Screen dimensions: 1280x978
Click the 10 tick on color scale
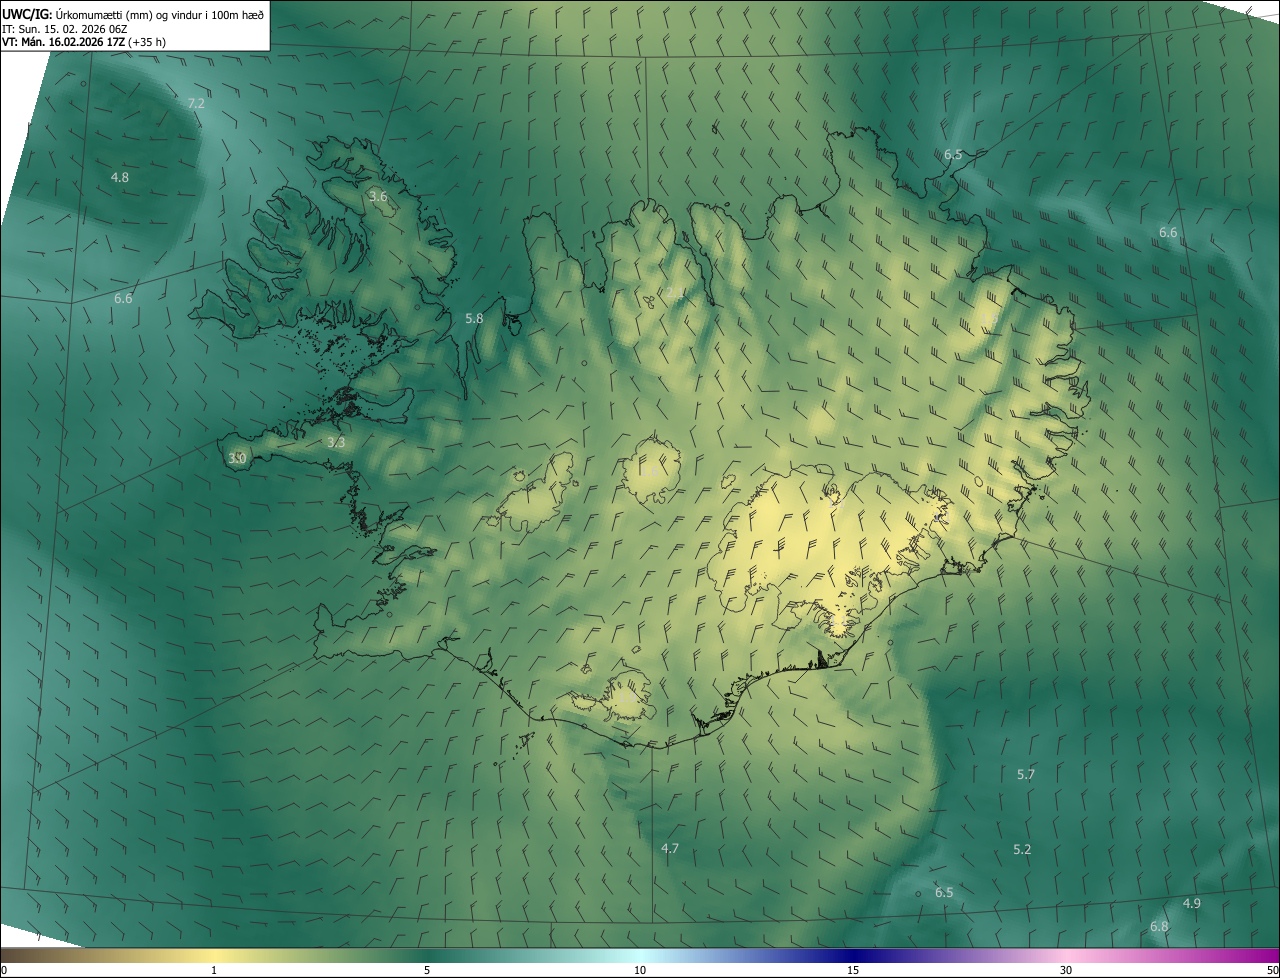(x=640, y=971)
